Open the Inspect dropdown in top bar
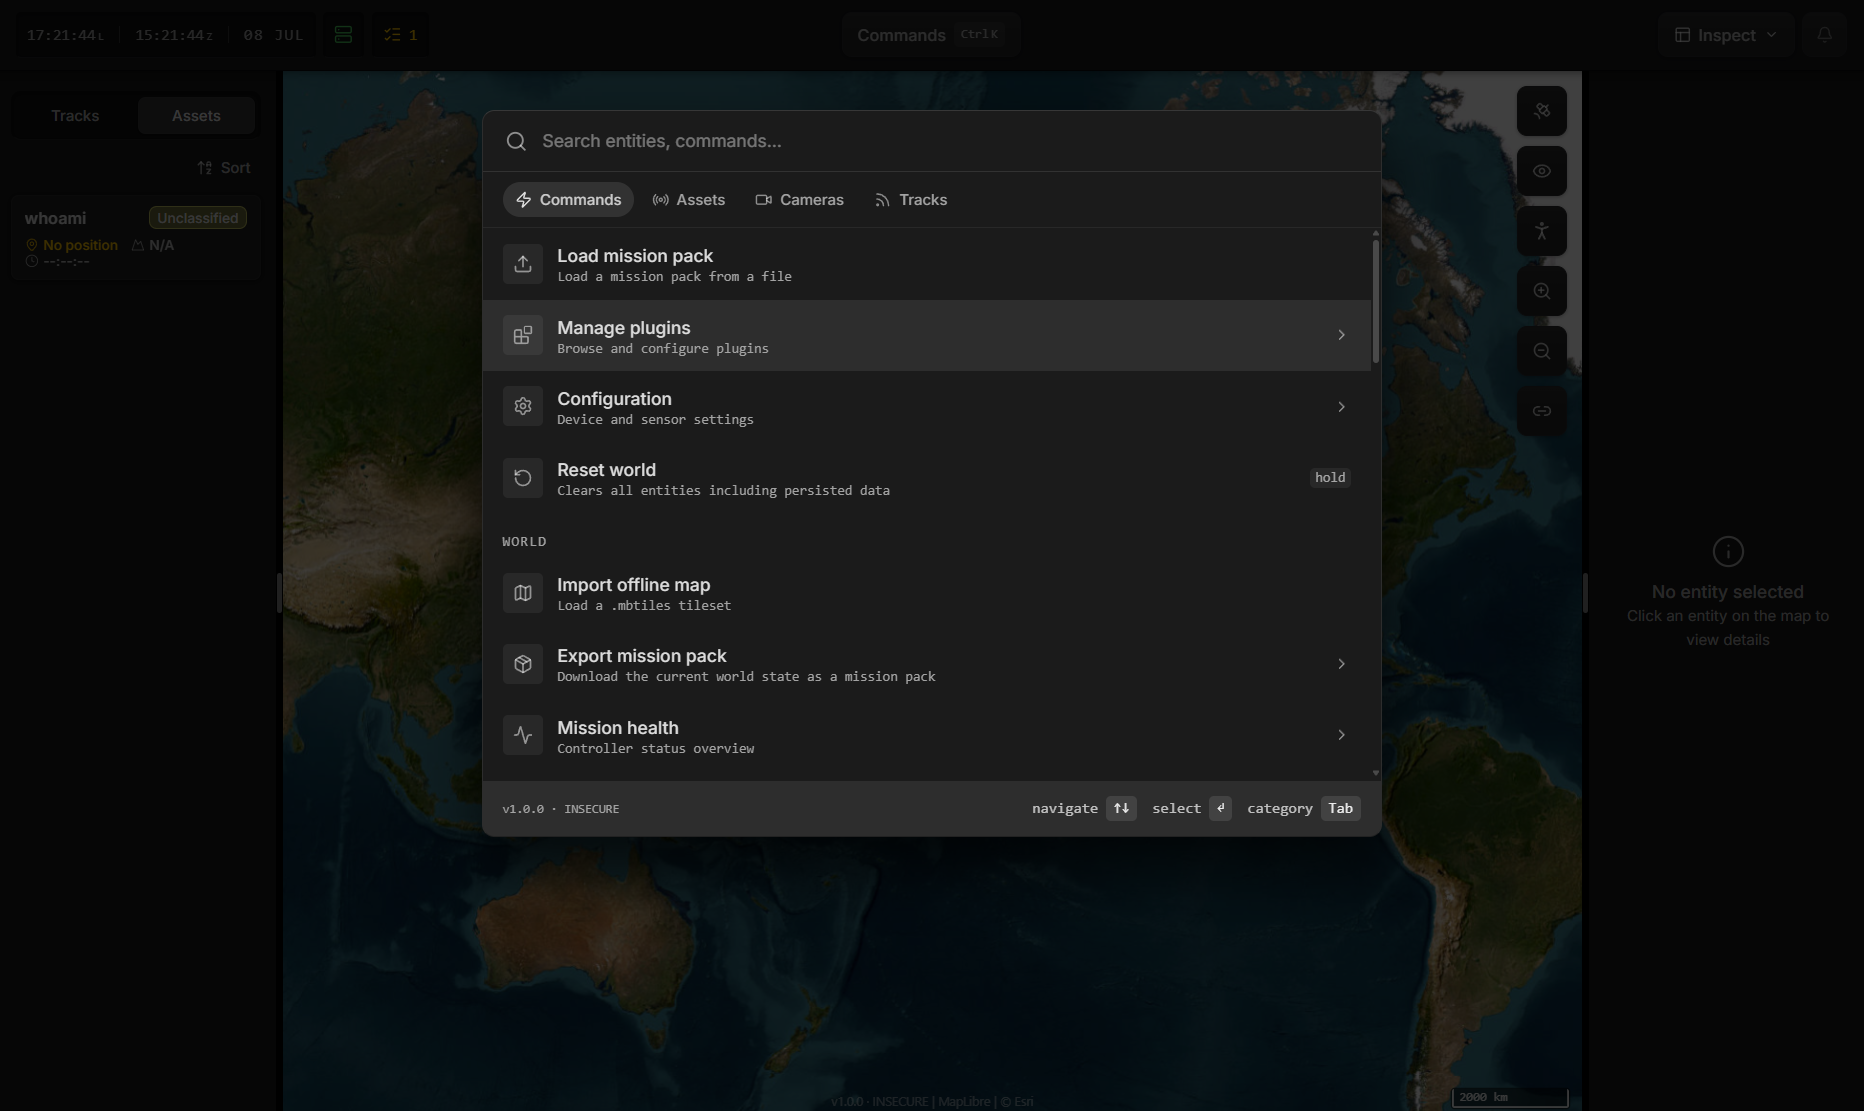The width and height of the screenshot is (1864, 1111). click(x=1726, y=35)
